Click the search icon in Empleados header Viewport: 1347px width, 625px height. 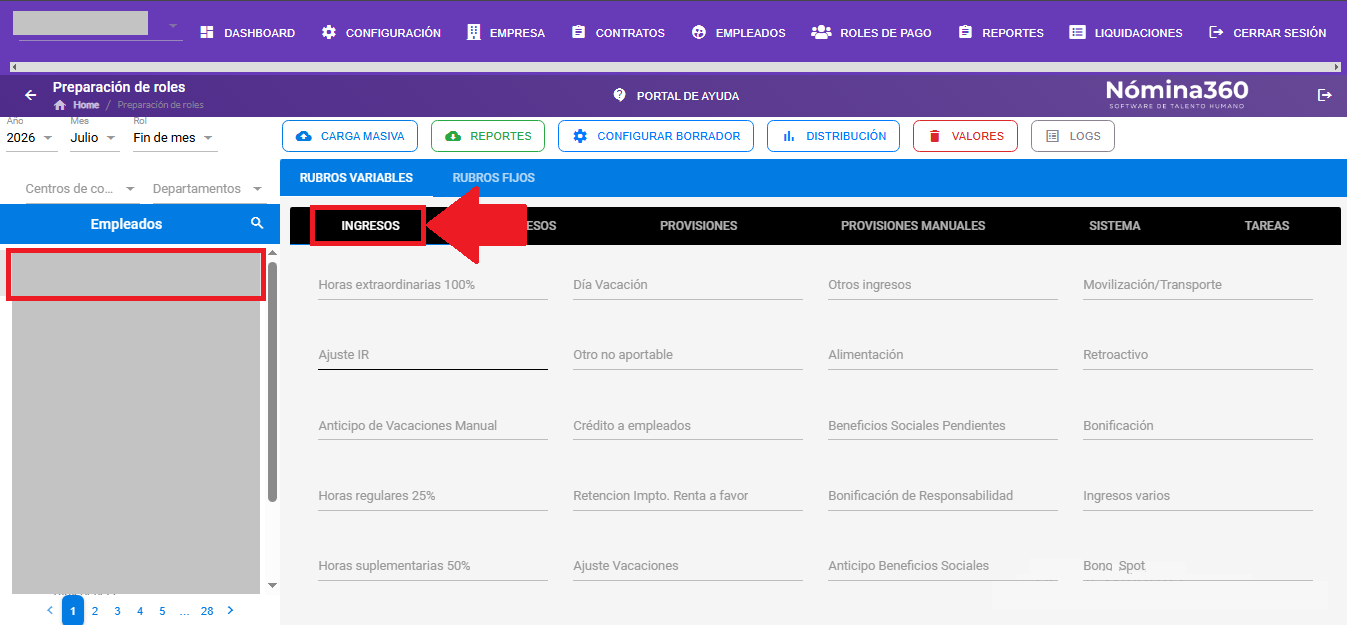[x=257, y=224]
